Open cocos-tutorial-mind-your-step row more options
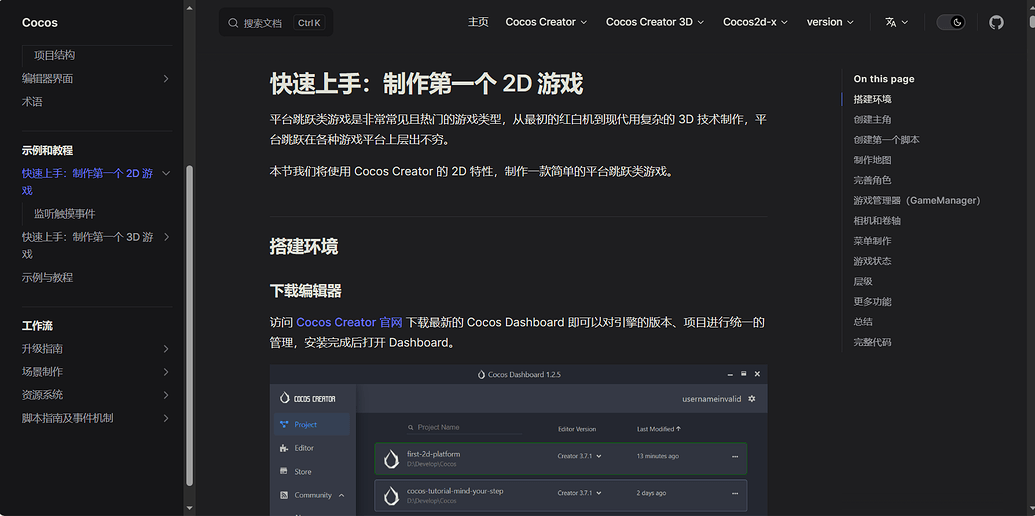This screenshot has height=516, width=1035. click(x=735, y=493)
